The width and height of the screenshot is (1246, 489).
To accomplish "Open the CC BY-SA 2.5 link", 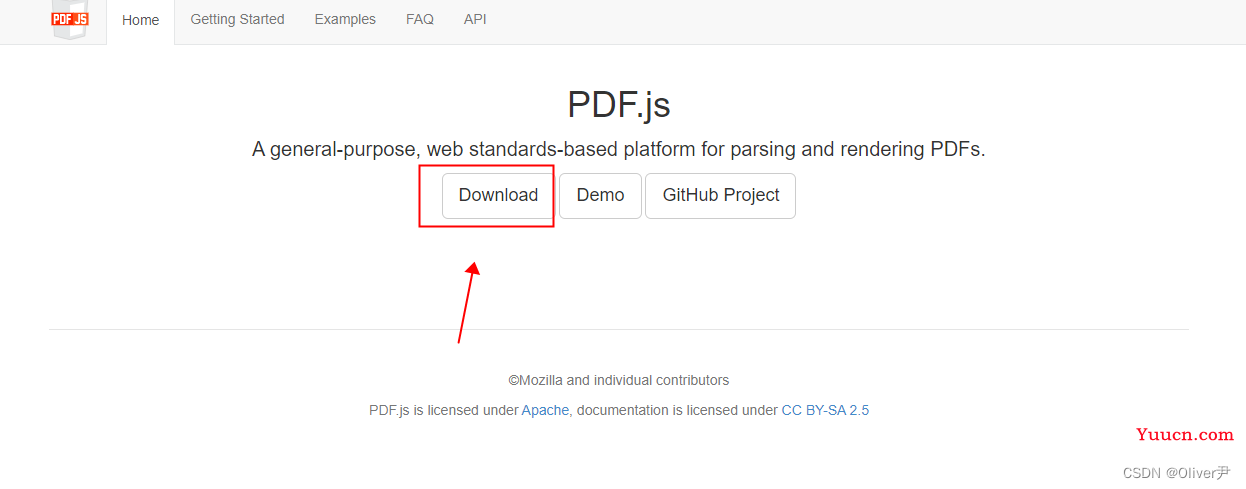I will point(825,410).
